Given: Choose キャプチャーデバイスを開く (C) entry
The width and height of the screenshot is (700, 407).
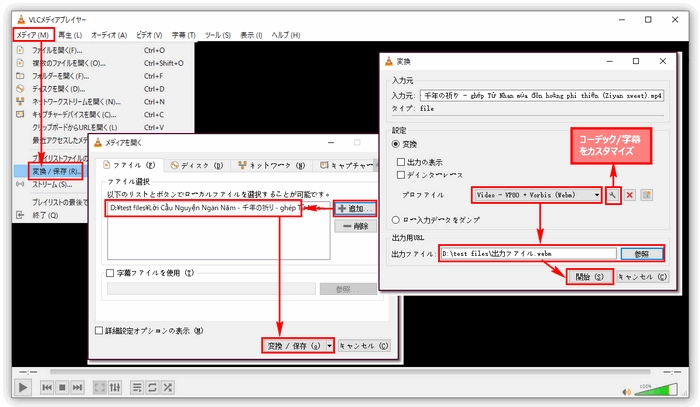Looking at the screenshot, I should (104, 115).
